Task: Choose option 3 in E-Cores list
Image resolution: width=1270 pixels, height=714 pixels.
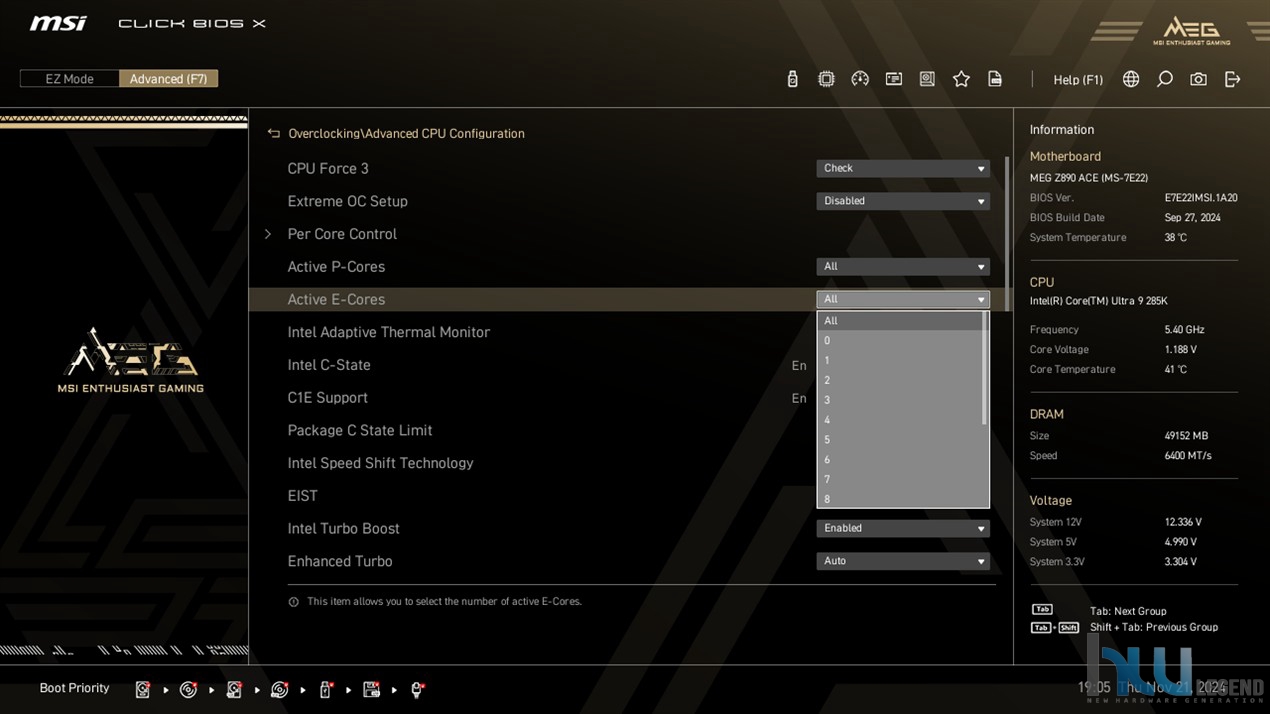Action: coord(900,400)
